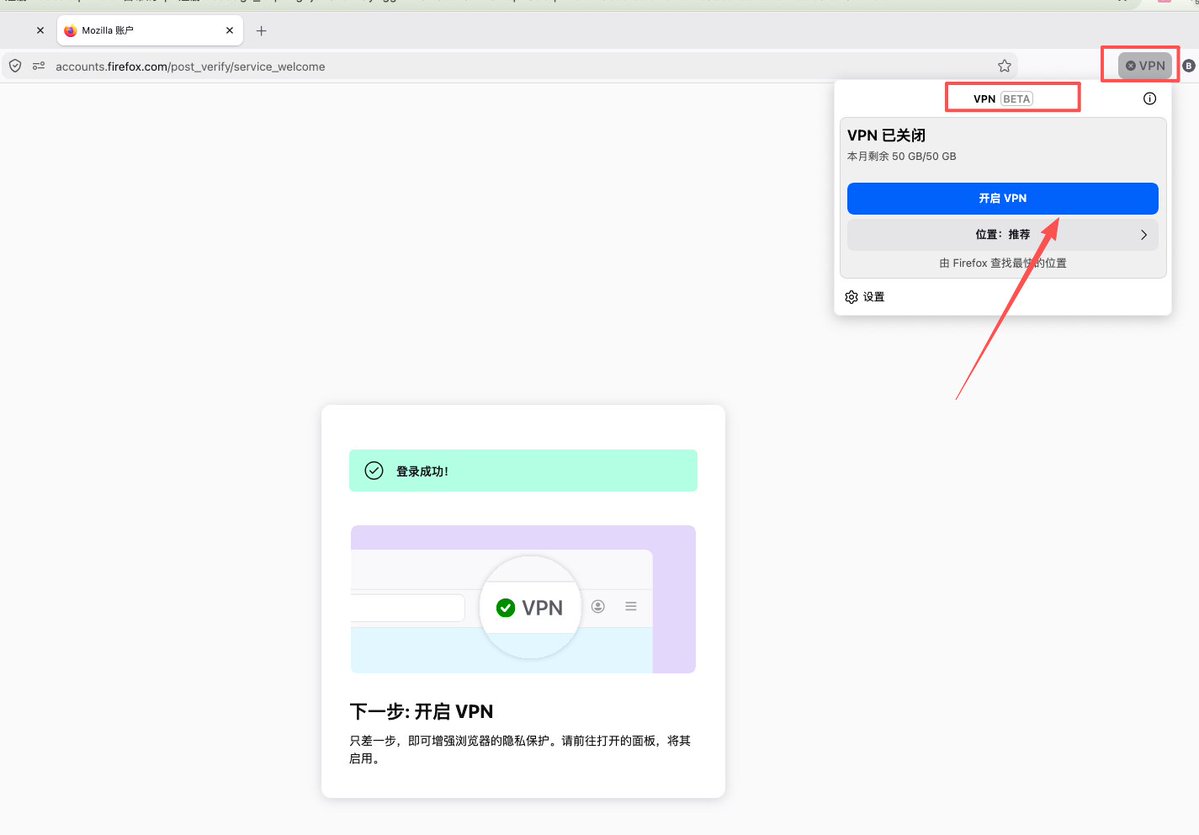The image size is (1199, 835).
Task: Select the Mozilla 账户 tab
Action: pos(150,31)
